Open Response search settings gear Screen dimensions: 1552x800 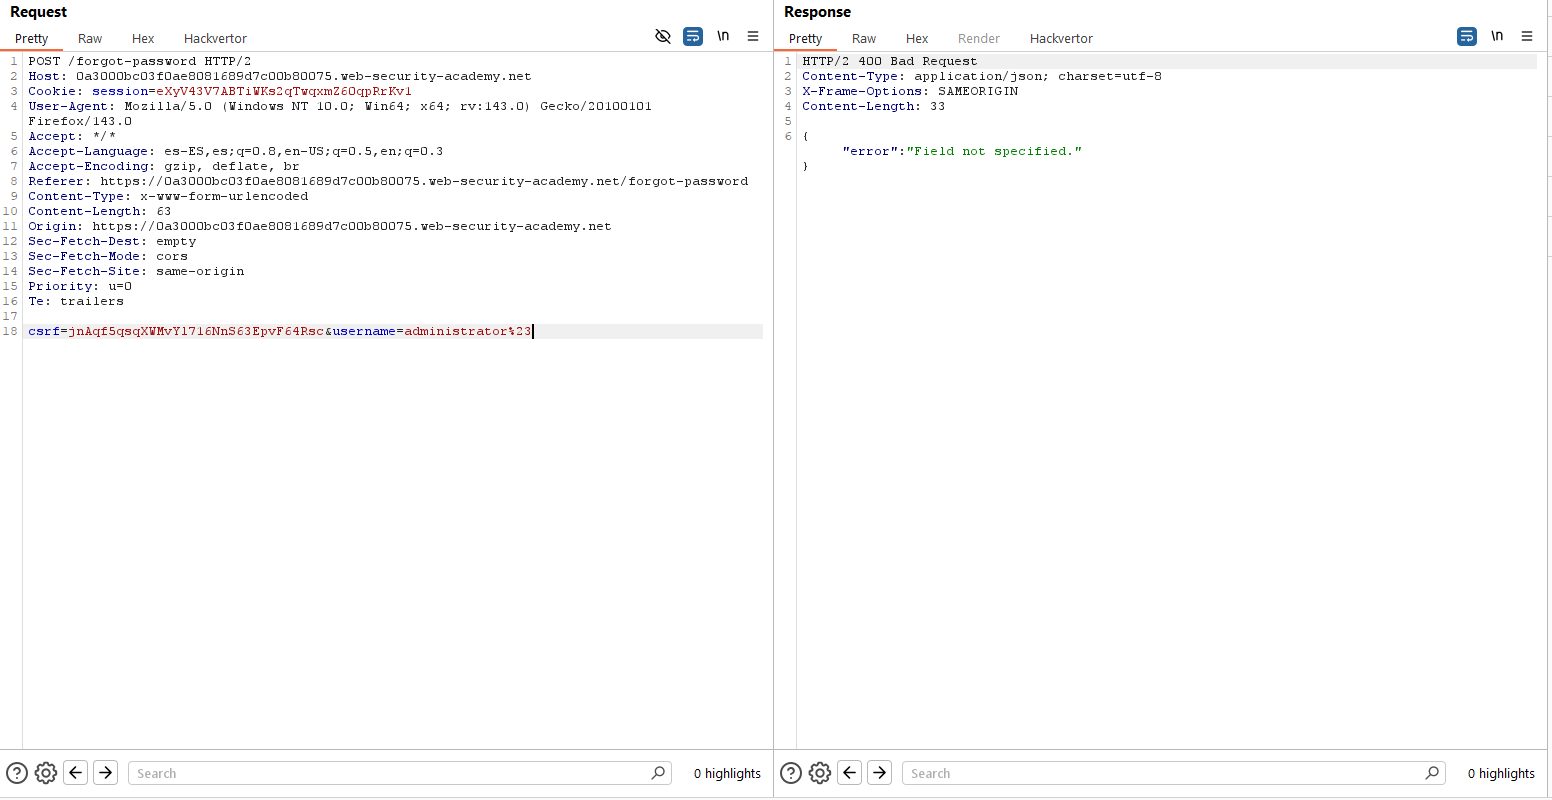click(x=819, y=773)
